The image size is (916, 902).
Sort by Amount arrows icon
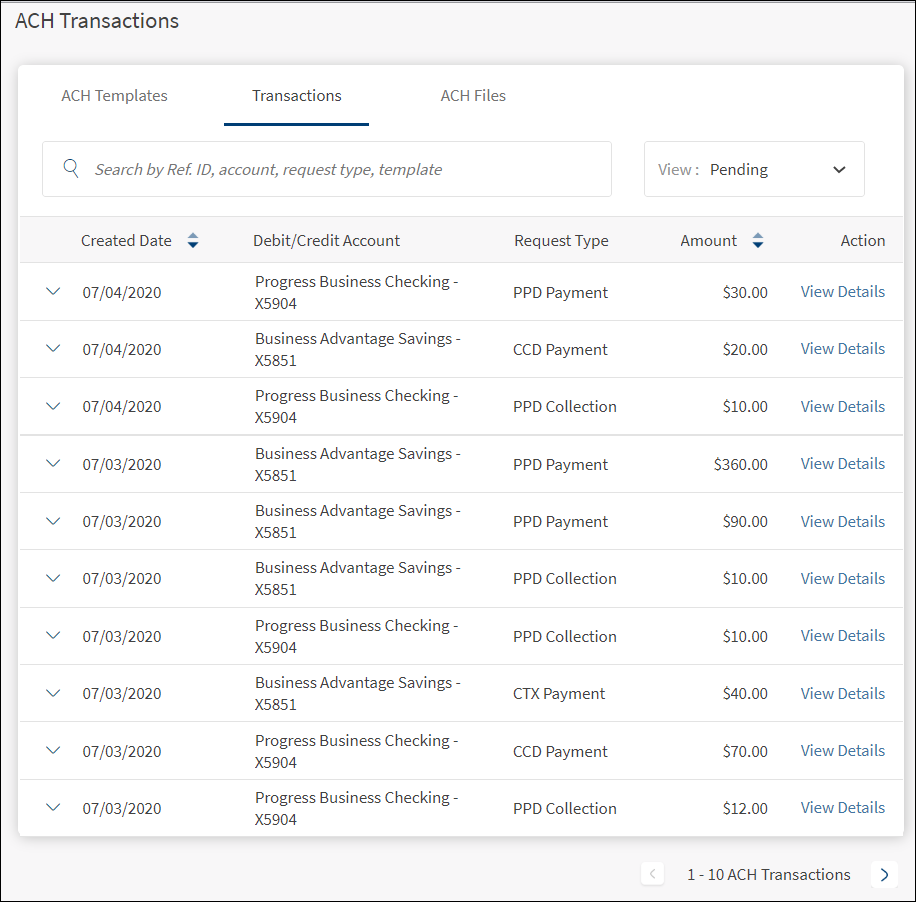pyautogui.click(x=758, y=241)
